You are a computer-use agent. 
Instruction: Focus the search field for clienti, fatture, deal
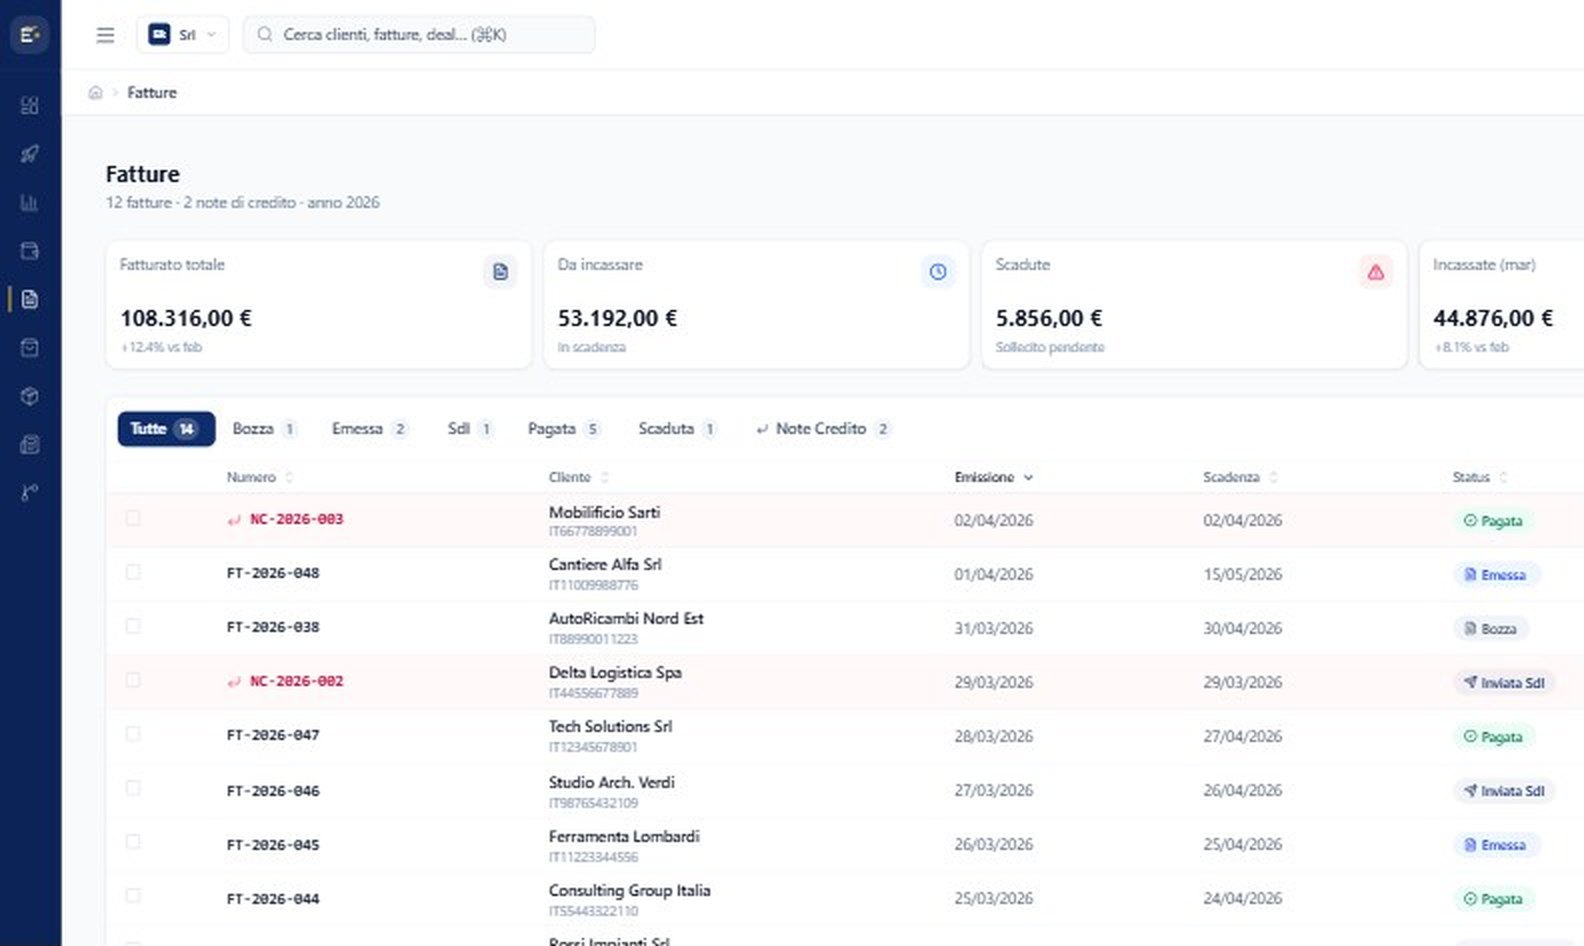tap(419, 35)
